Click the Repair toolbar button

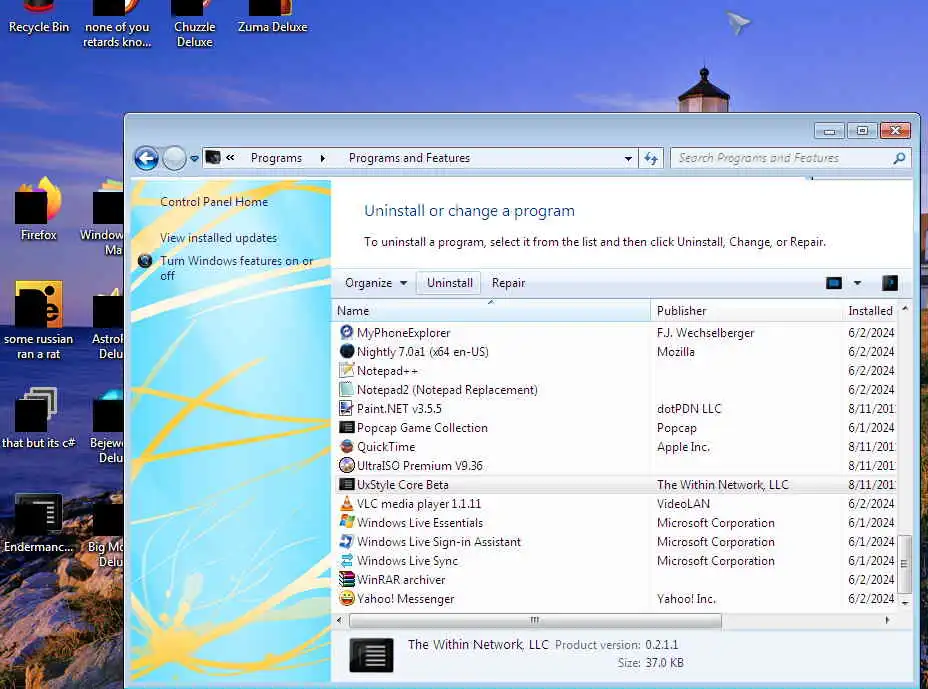(508, 283)
